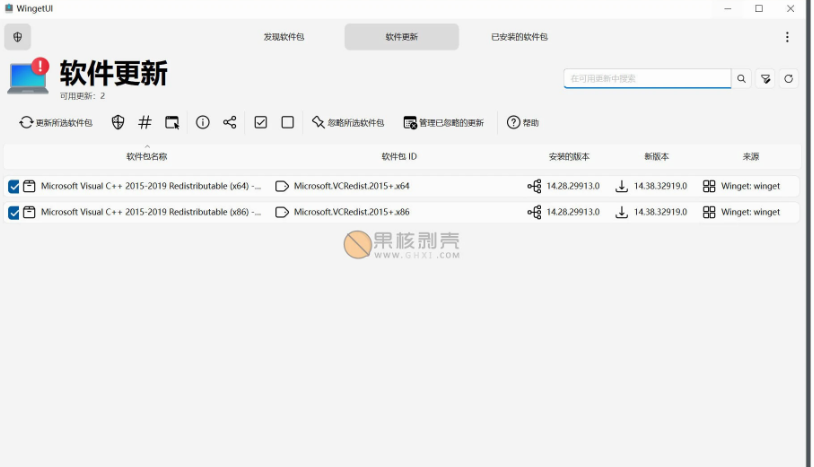814x467 pixels.
Task: Switch to the 发现软件包 tab
Action: click(x=283, y=37)
